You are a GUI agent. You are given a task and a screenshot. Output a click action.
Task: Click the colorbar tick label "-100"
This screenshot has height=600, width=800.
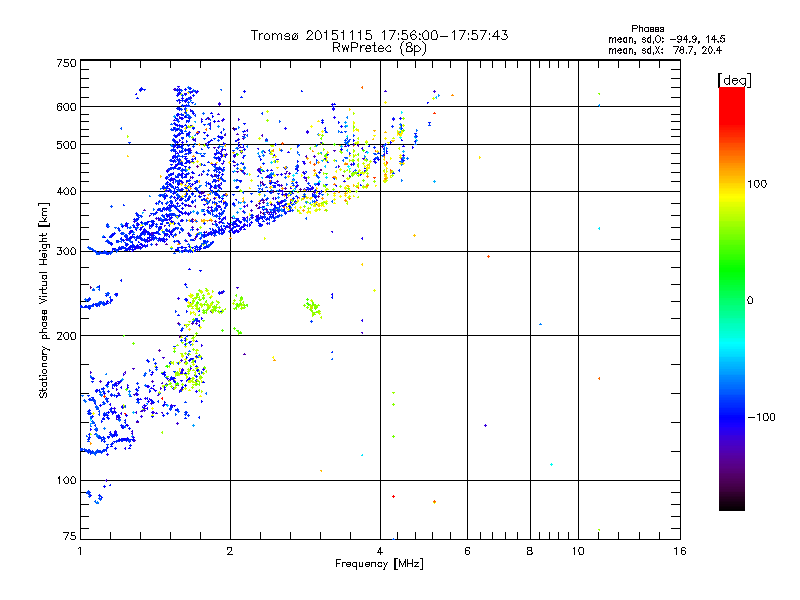[761, 417]
